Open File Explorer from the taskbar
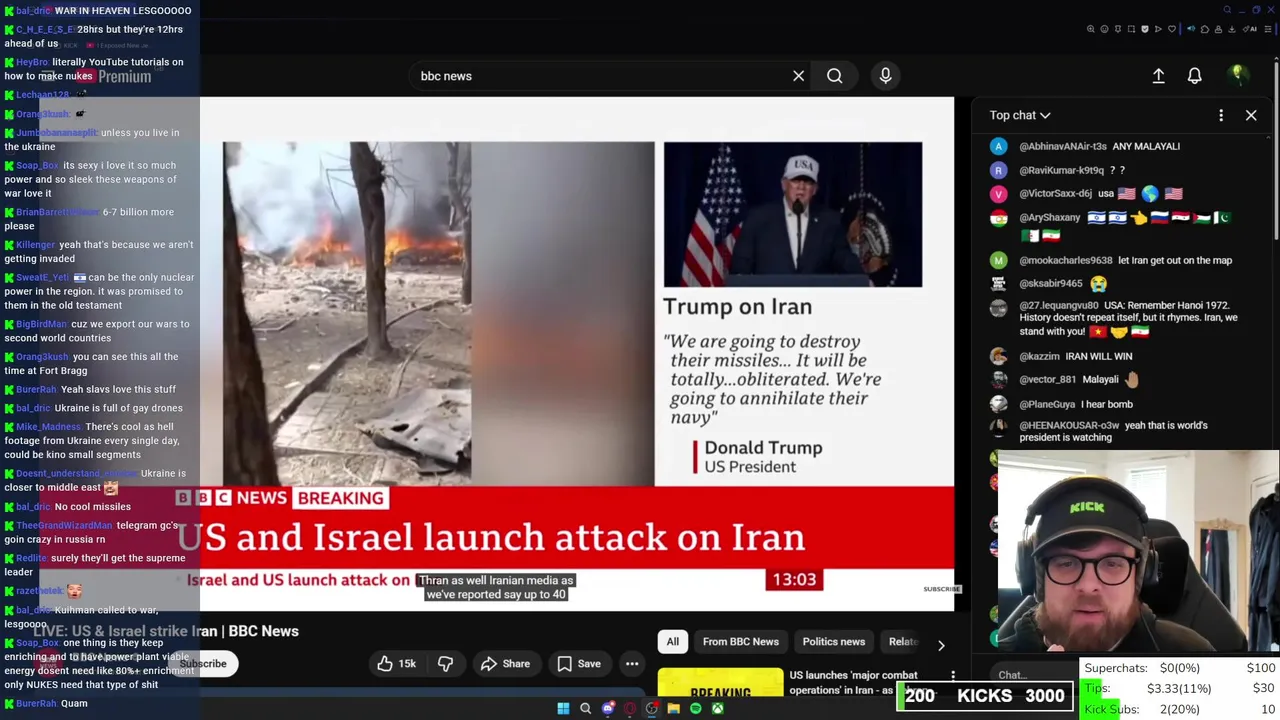The width and height of the screenshot is (1280, 720). pos(674,708)
